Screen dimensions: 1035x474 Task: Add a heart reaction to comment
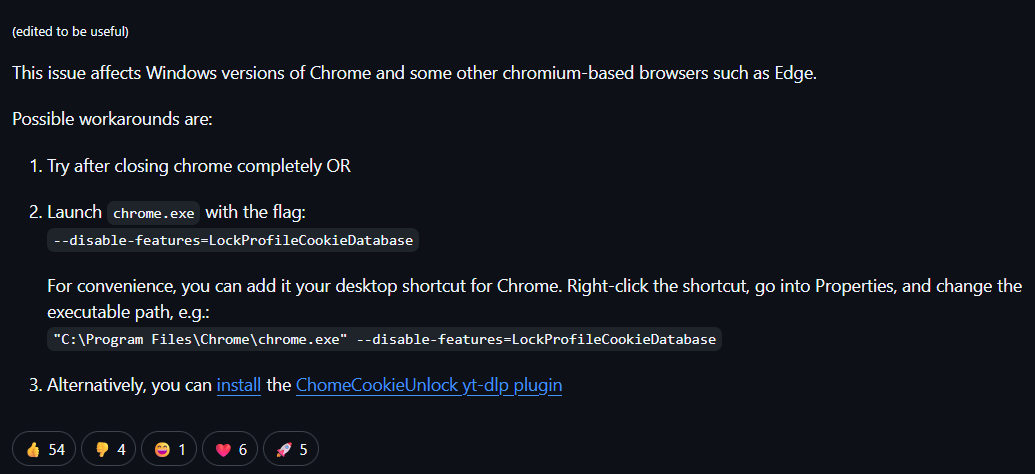[x=230, y=449]
